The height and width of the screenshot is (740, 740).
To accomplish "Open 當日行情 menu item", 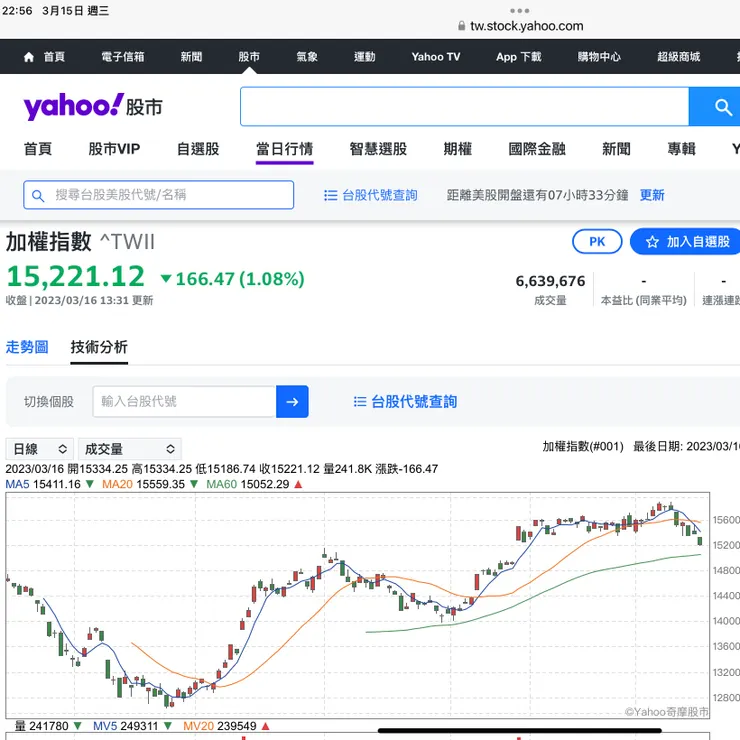I will 285,149.
